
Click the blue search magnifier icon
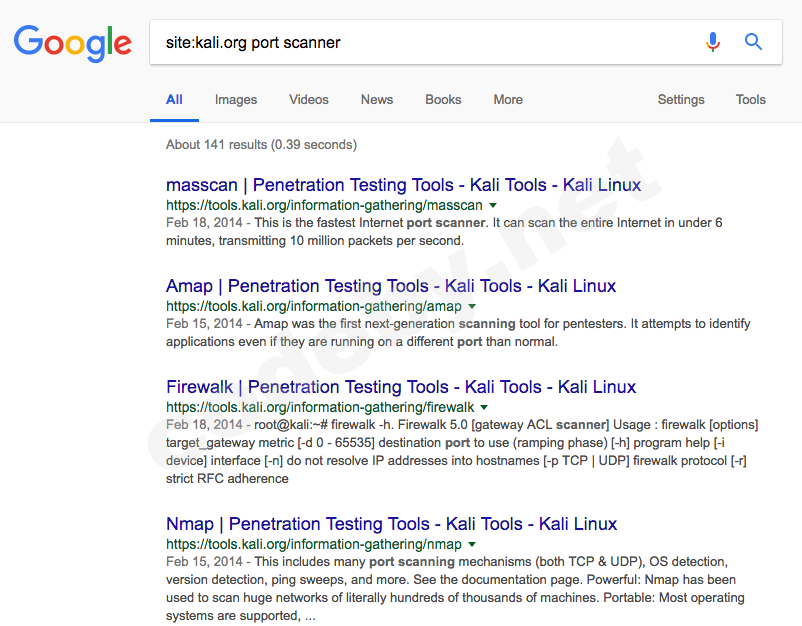[752, 42]
